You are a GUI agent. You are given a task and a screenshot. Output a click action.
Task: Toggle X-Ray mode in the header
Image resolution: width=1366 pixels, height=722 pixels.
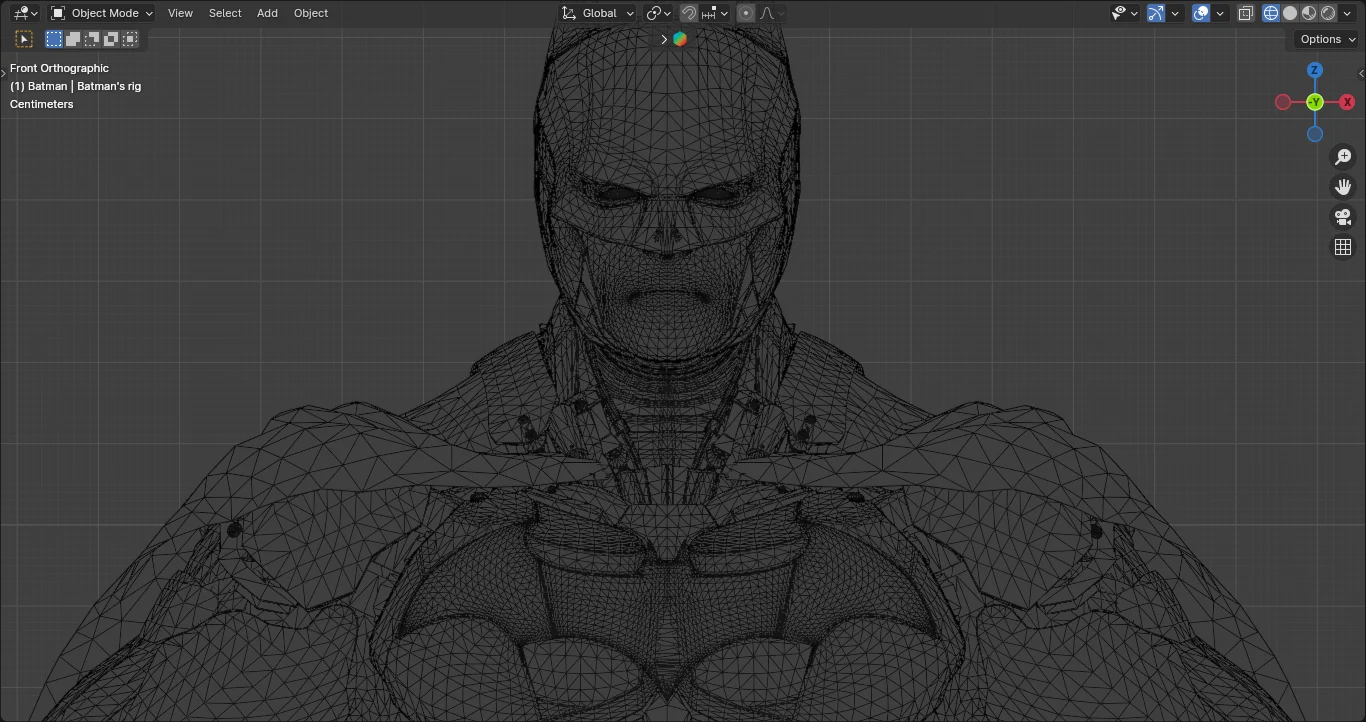(x=1245, y=12)
